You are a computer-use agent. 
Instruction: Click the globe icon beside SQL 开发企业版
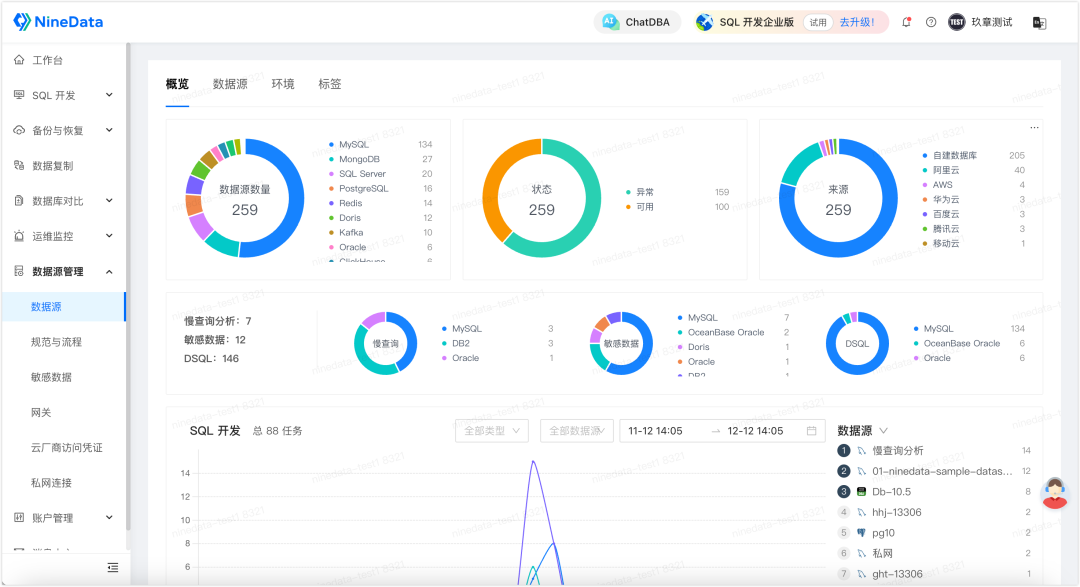705,22
